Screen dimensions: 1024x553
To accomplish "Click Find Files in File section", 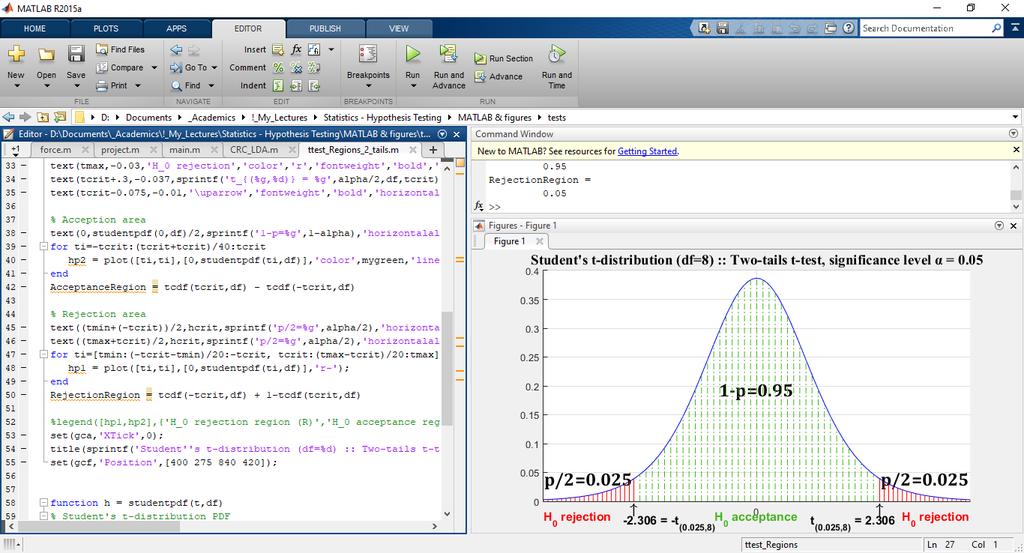I will point(120,50).
